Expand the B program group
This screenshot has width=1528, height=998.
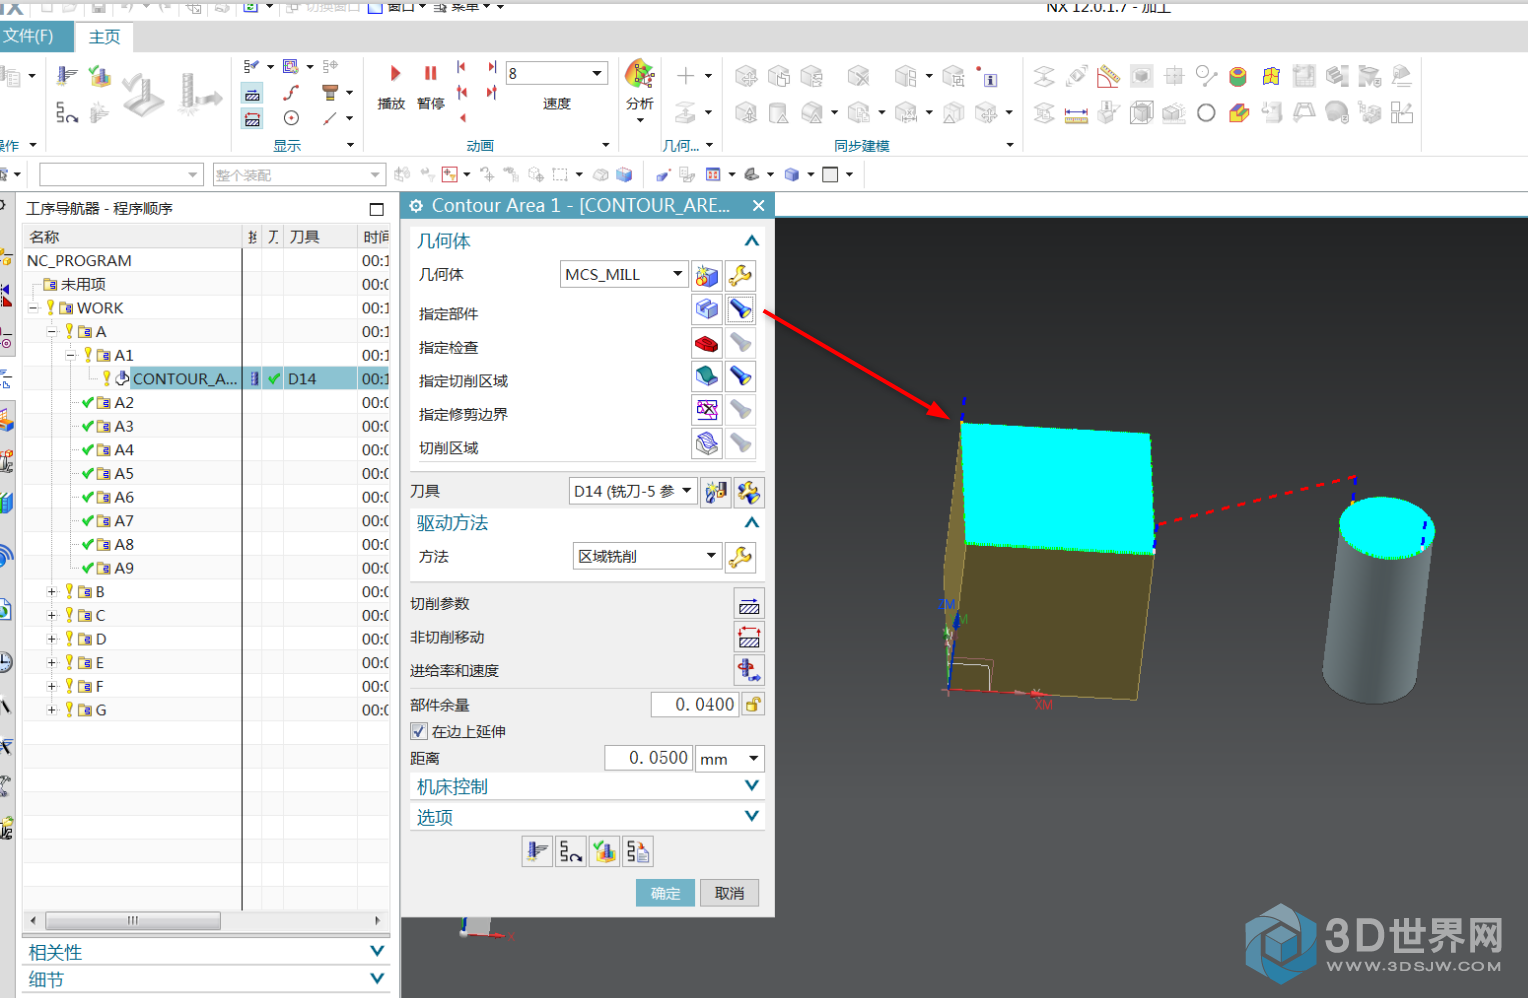tap(52, 591)
